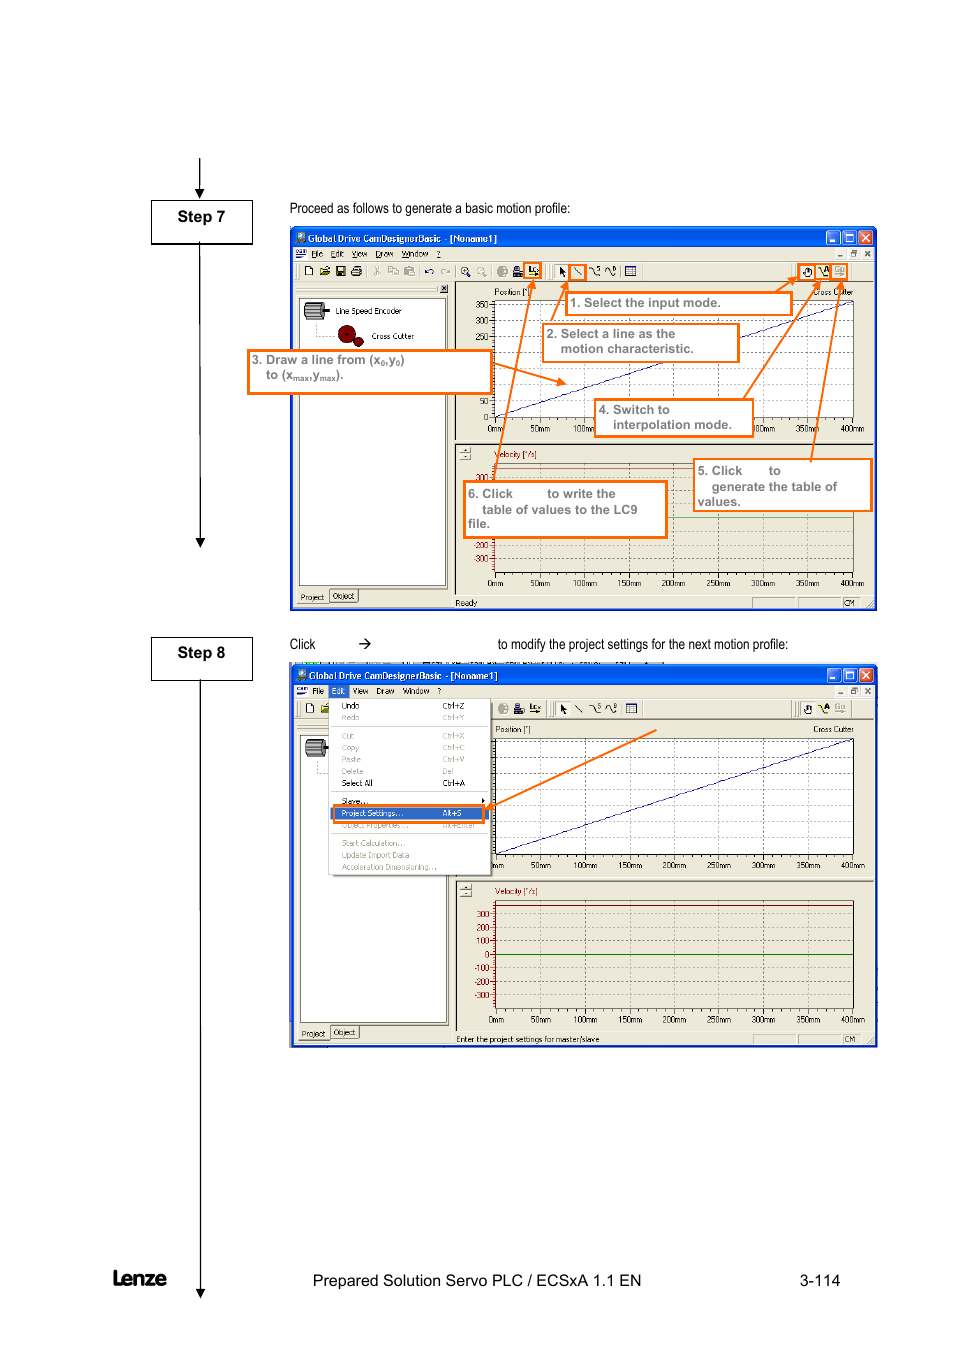Click the Position chart area in Step 8 window
Viewport: 954px width, 1350px height.
coord(675,796)
